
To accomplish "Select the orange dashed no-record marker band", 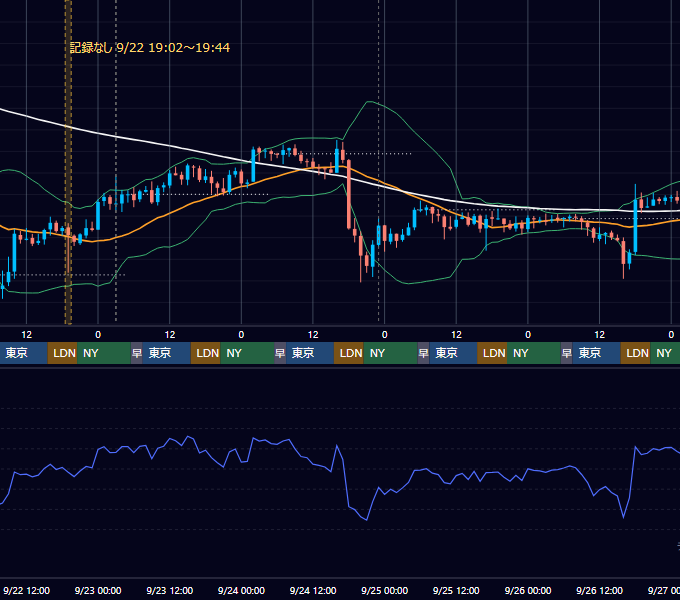I will coord(68,162).
